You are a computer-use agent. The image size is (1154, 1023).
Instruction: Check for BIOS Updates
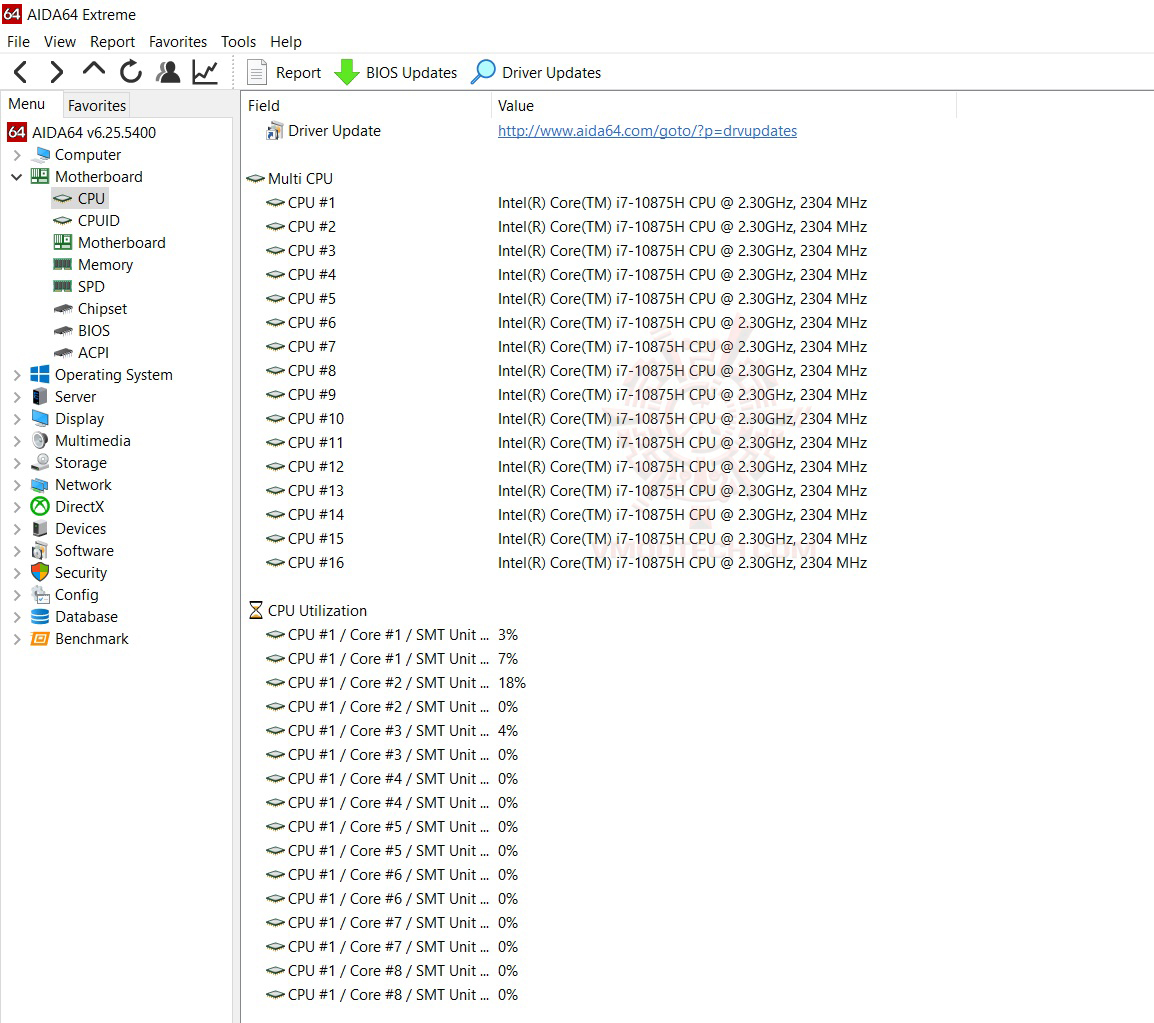coord(395,72)
